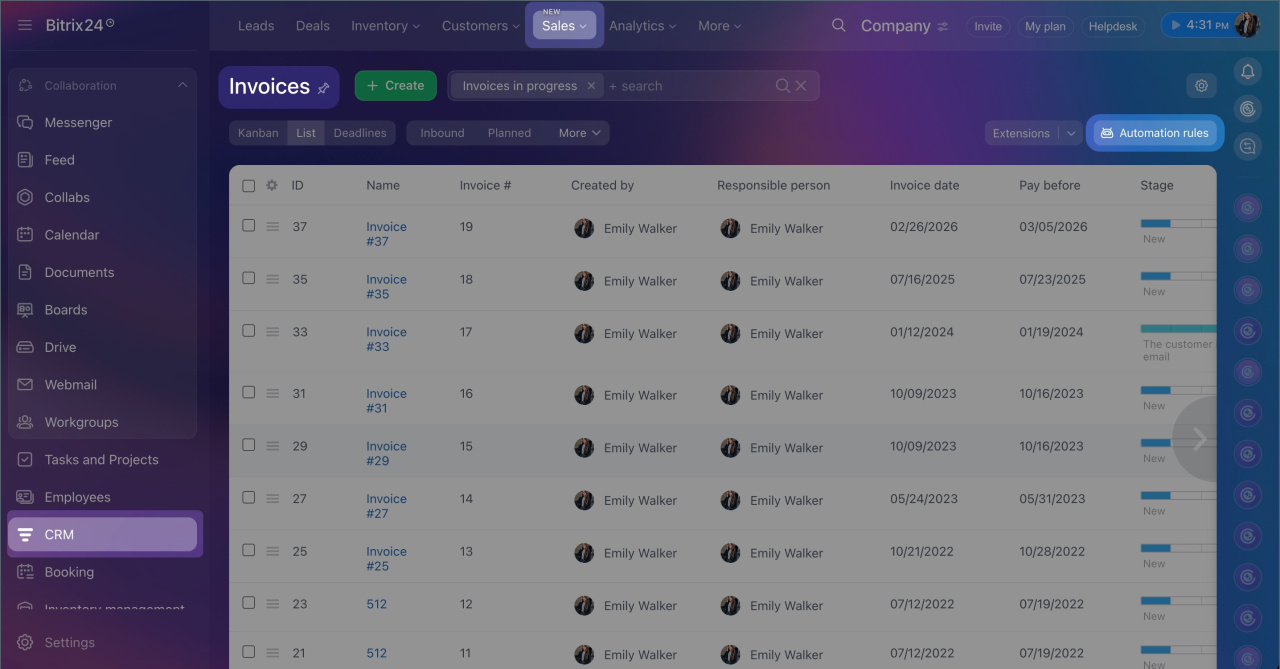Toggle the select-all checkbox in header
This screenshot has width=1280, height=669.
(249, 186)
